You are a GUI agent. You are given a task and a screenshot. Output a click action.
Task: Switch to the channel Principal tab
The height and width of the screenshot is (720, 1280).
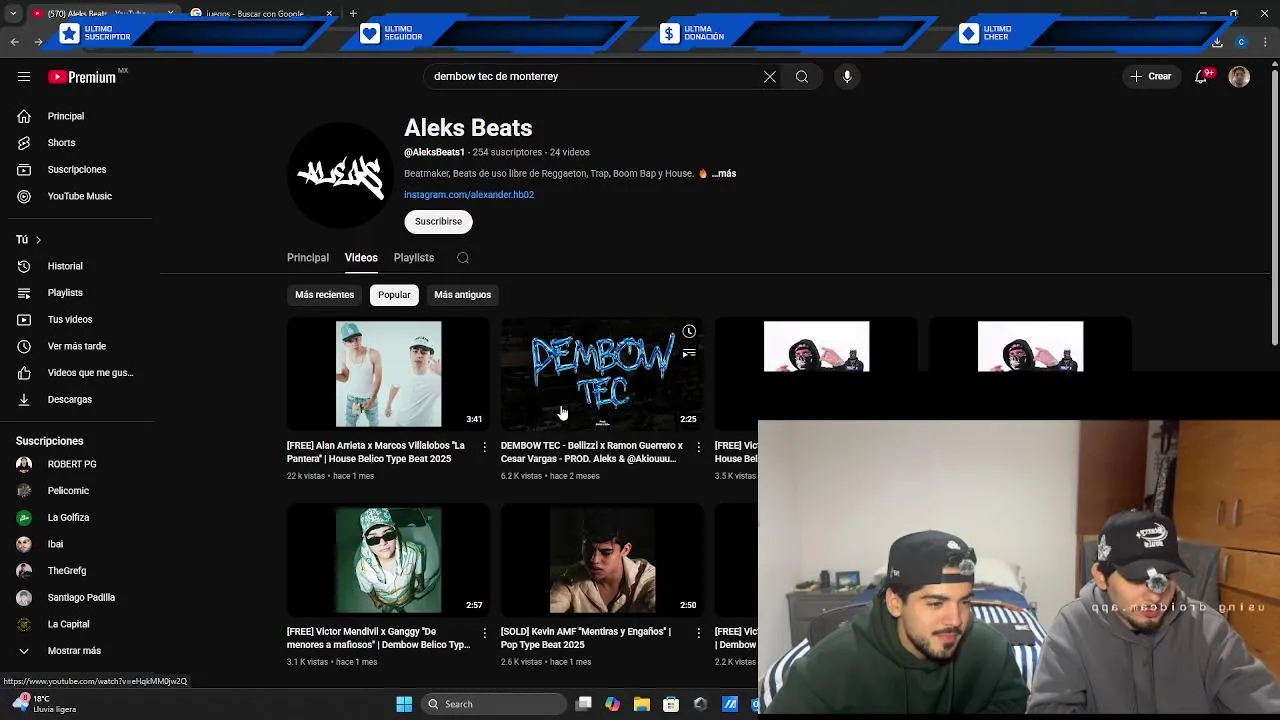pos(308,258)
